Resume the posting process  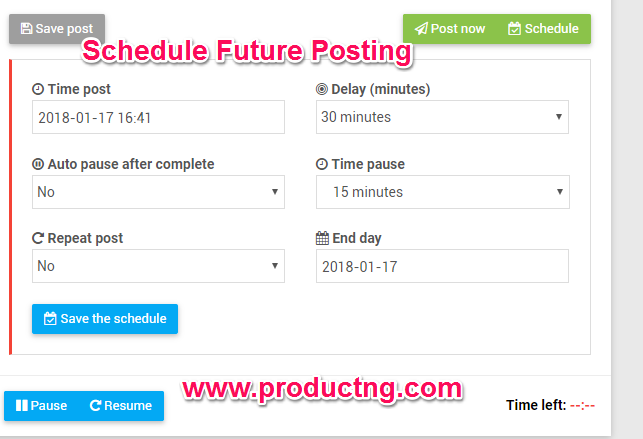tap(121, 406)
